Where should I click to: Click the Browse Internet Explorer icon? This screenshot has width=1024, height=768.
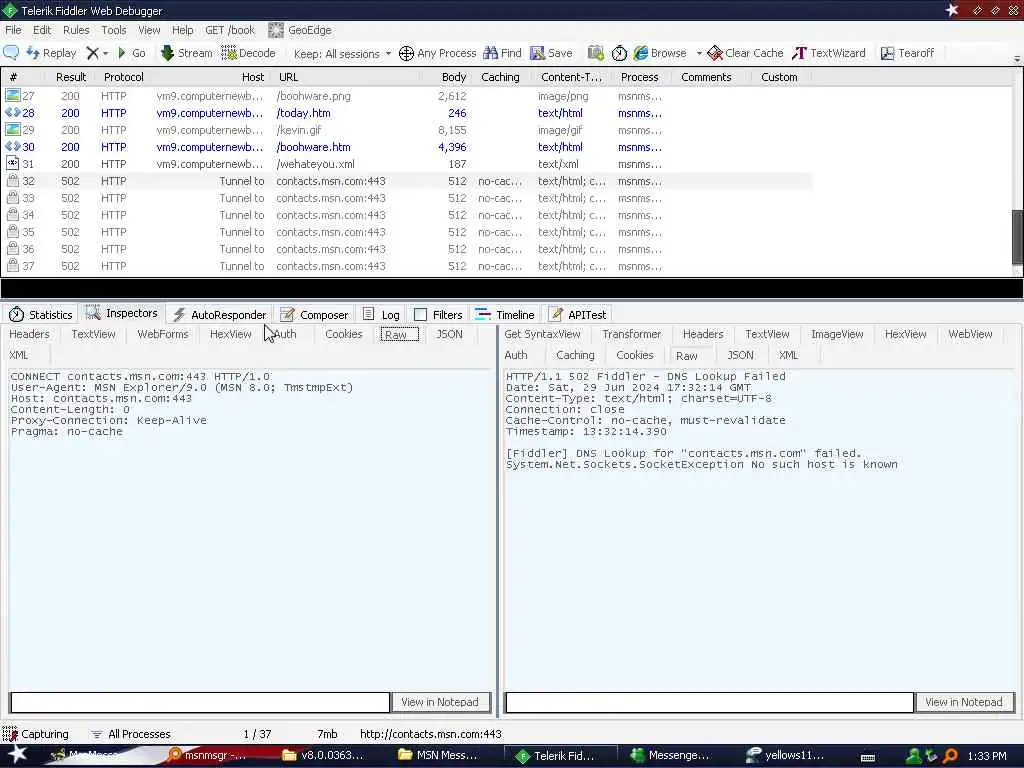coord(641,53)
